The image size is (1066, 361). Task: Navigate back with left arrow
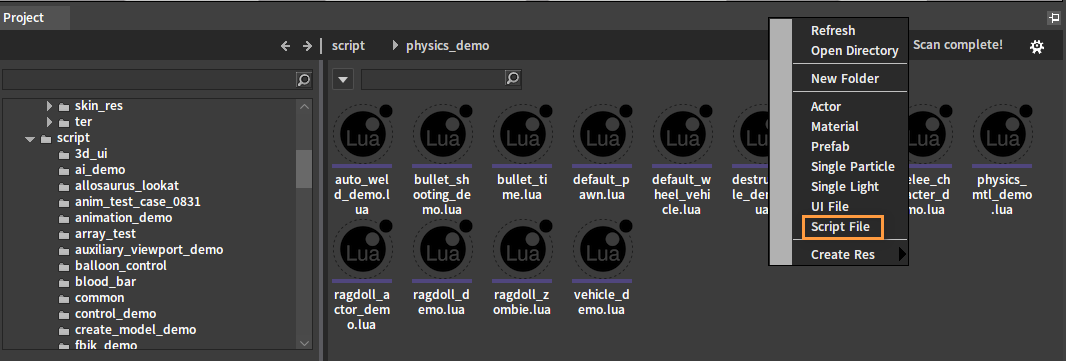tap(286, 46)
